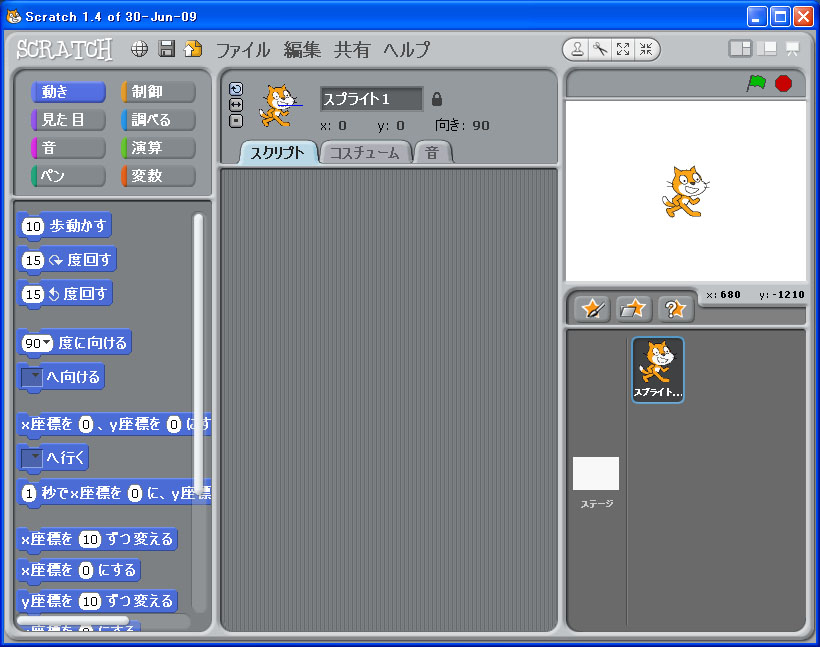Select the スプライト1 thumbnail in sprite list
This screenshot has width=820, height=647.
[658, 370]
